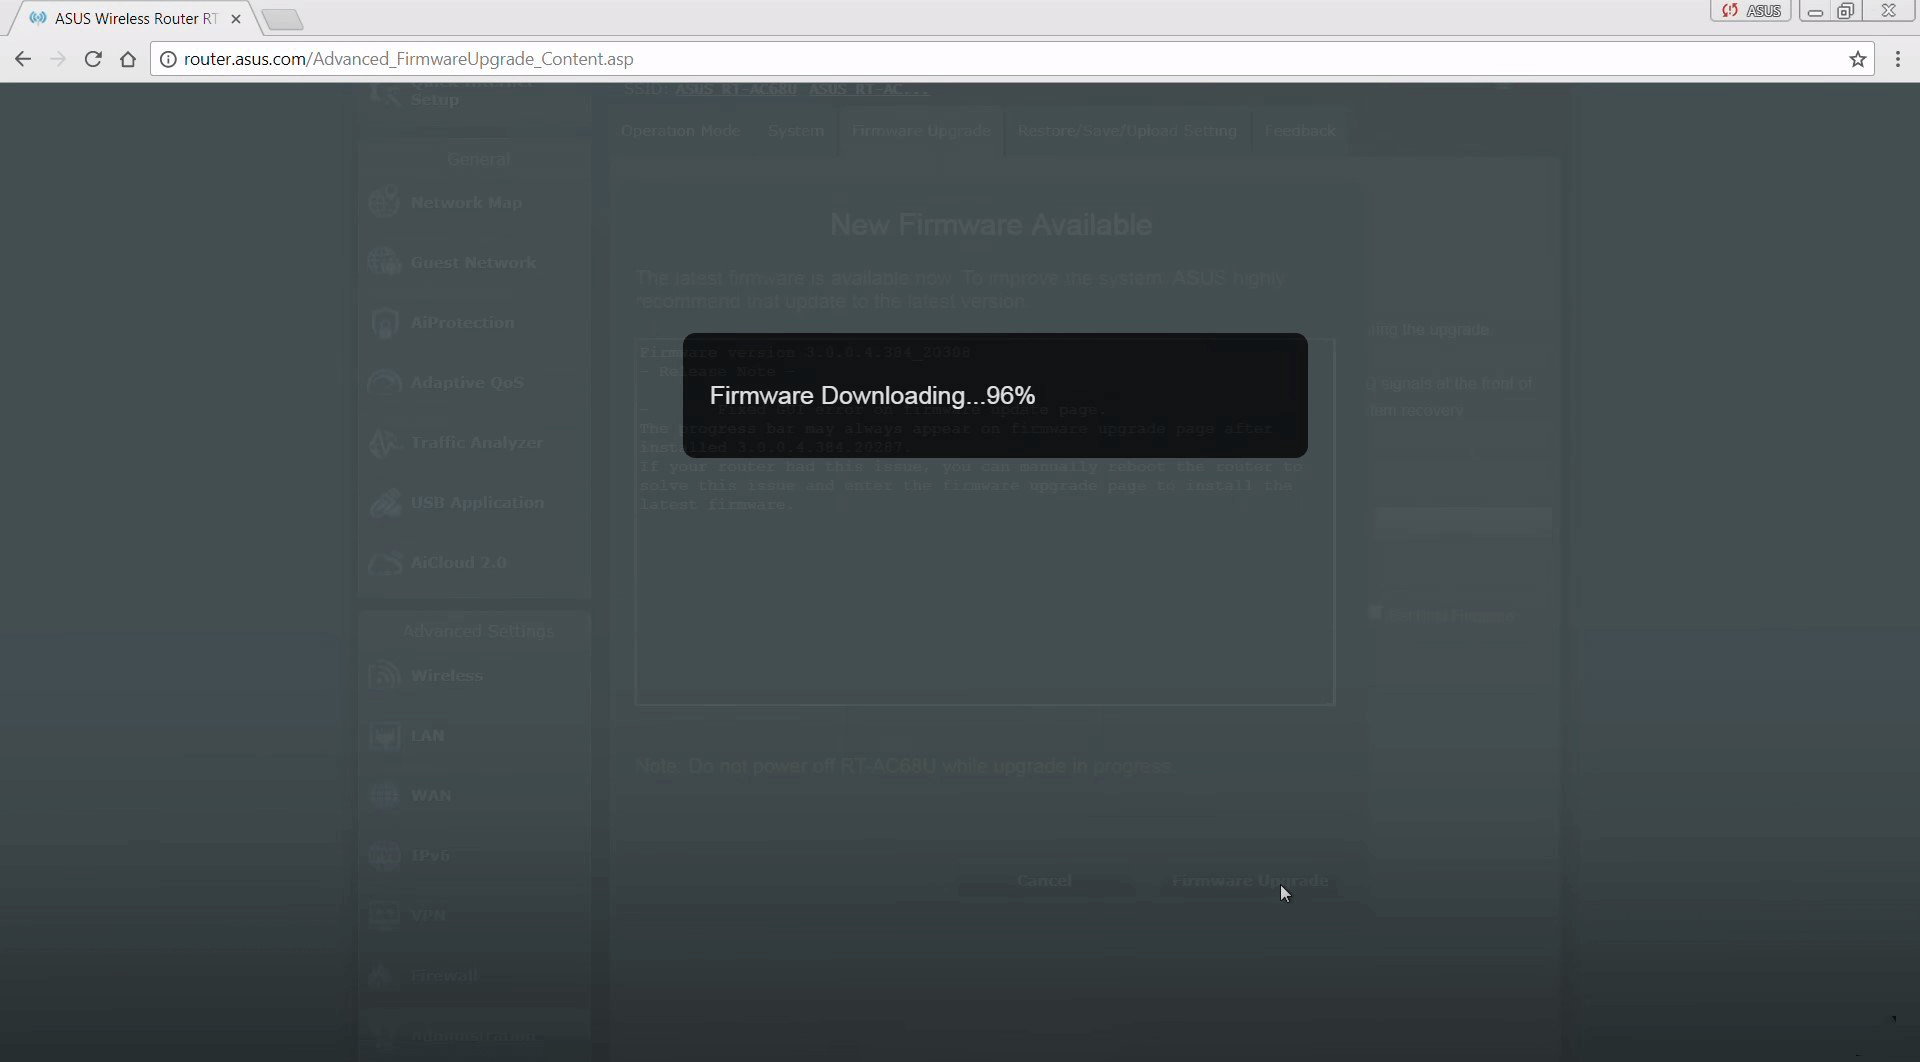1920x1062 pixels.
Task: Switch to the Firmware Upgrade tab
Action: click(921, 131)
